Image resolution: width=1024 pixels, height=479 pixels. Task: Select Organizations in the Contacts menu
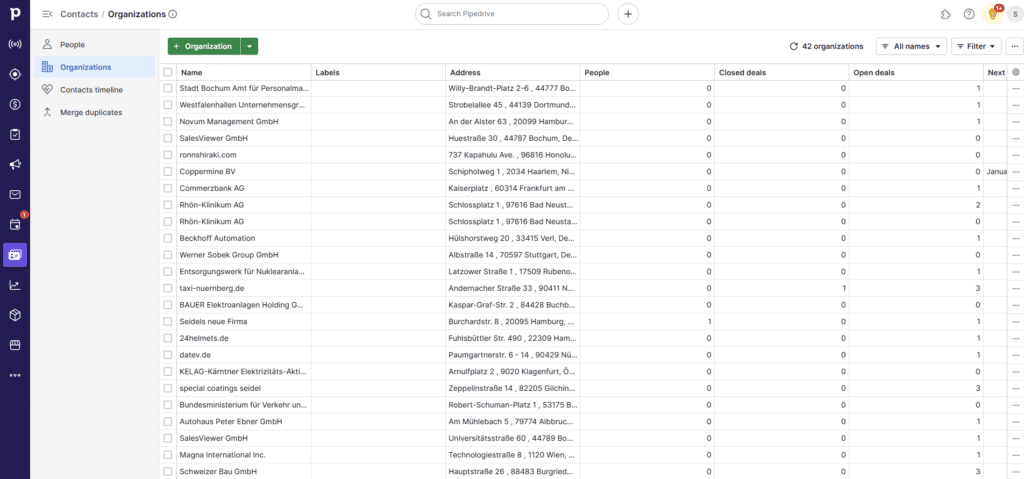(x=95, y=67)
